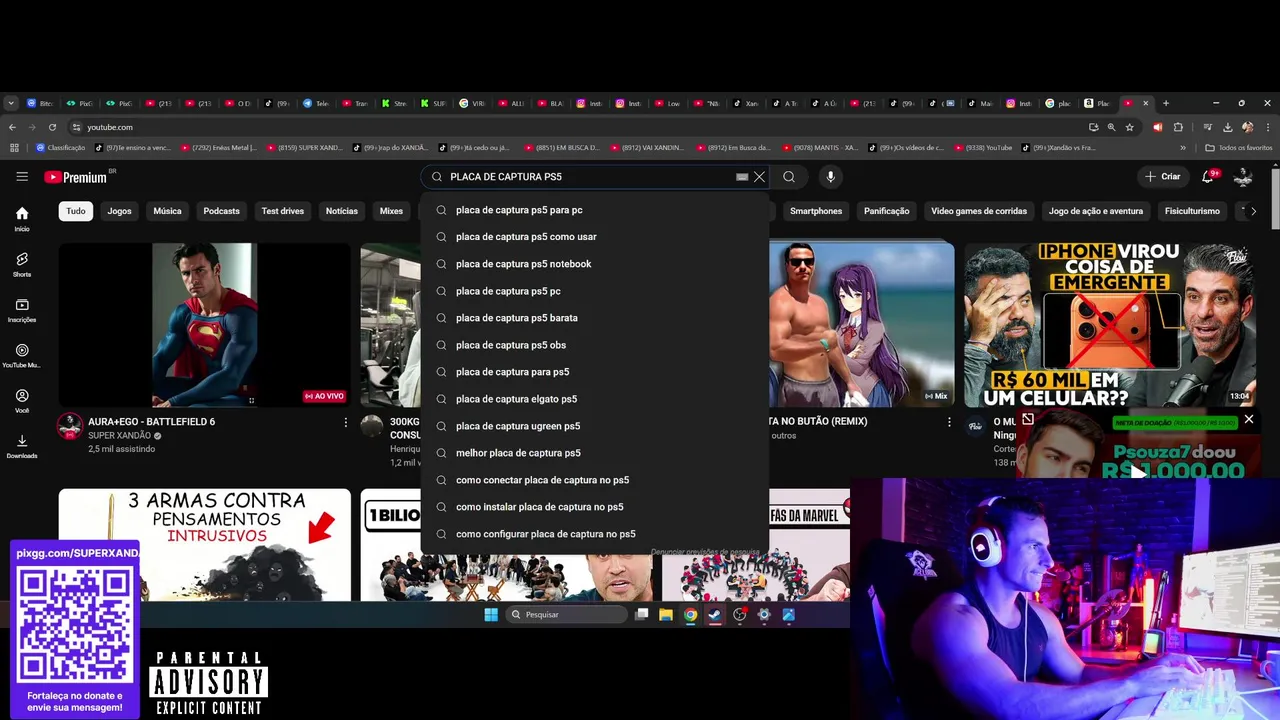Image resolution: width=1280 pixels, height=720 pixels.
Task: Open Início in the left sidebar
Action: click(22, 219)
